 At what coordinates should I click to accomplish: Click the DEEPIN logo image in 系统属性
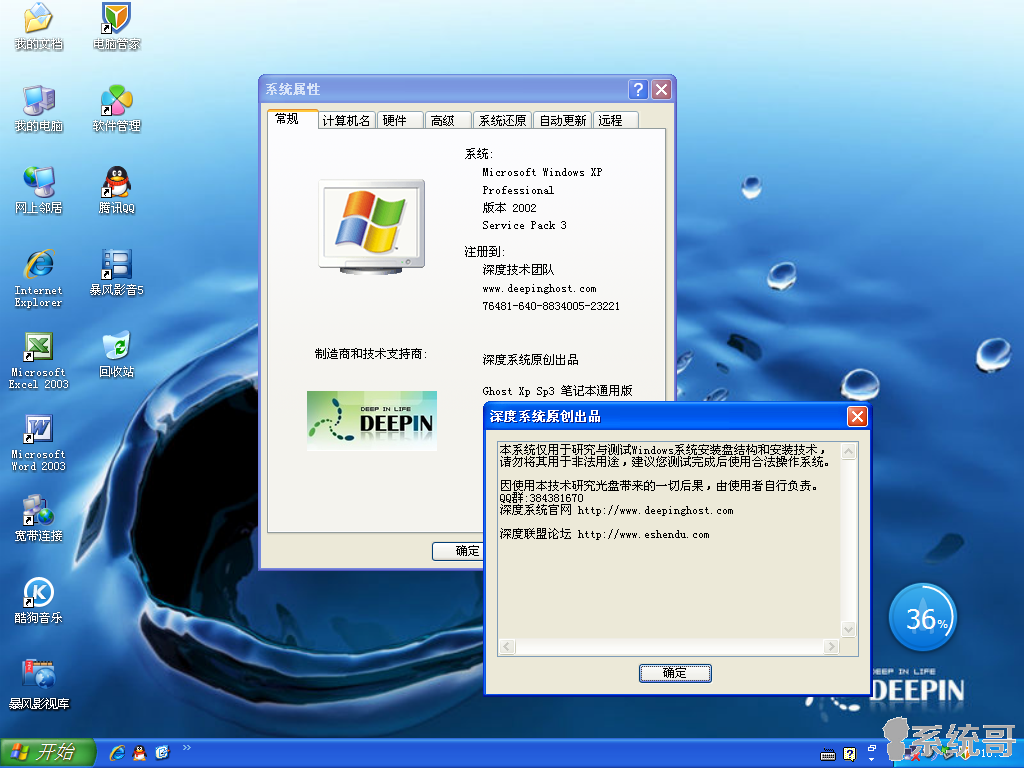point(372,421)
